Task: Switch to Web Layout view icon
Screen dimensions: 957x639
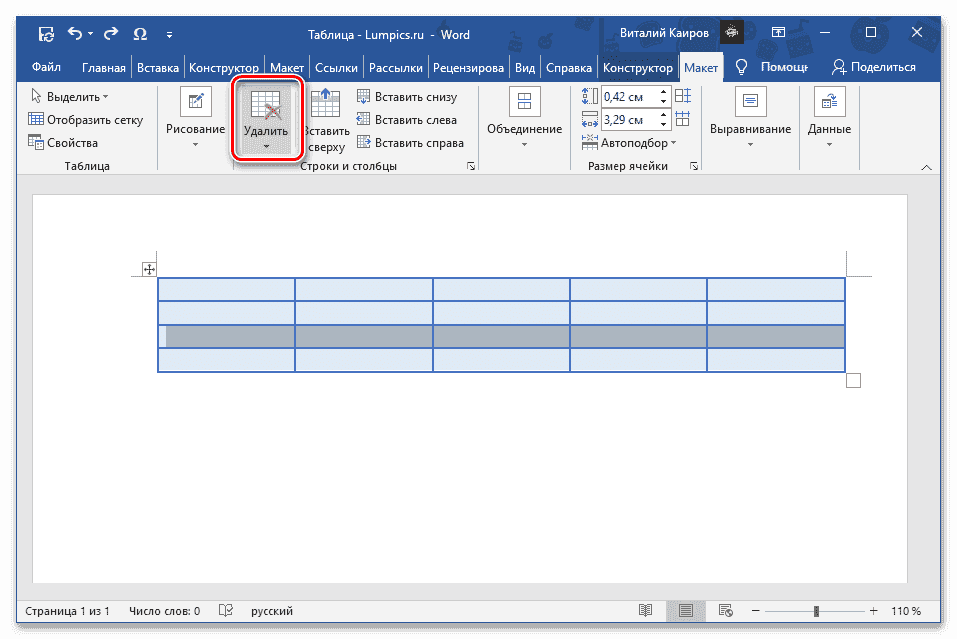Action: pyautogui.click(x=725, y=610)
